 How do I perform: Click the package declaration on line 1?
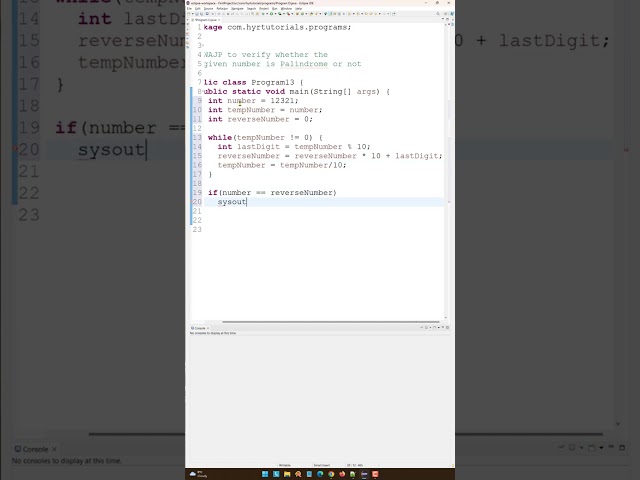(277, 27)
